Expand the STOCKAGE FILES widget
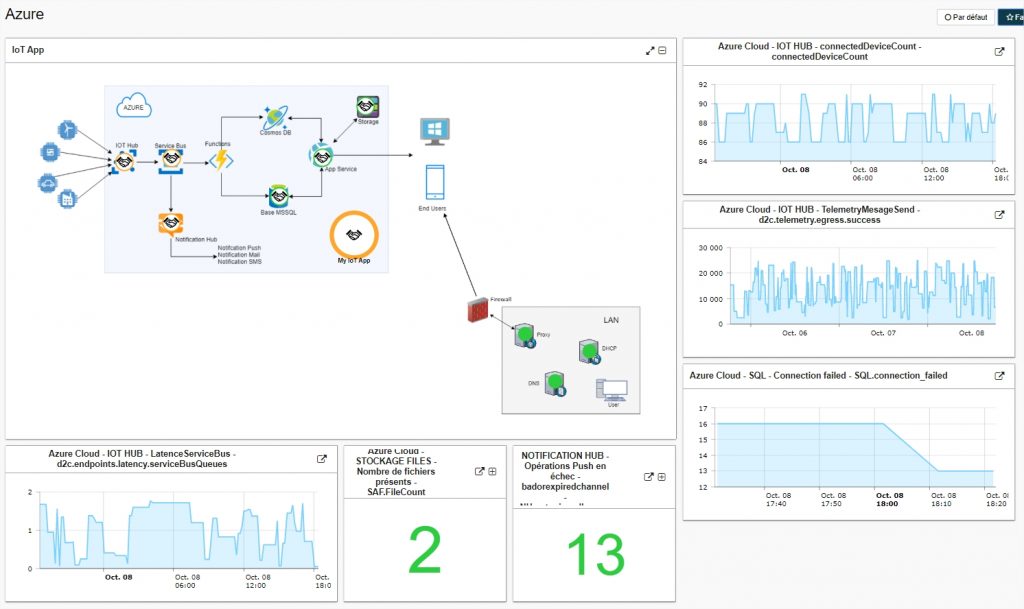 point(492,471)
